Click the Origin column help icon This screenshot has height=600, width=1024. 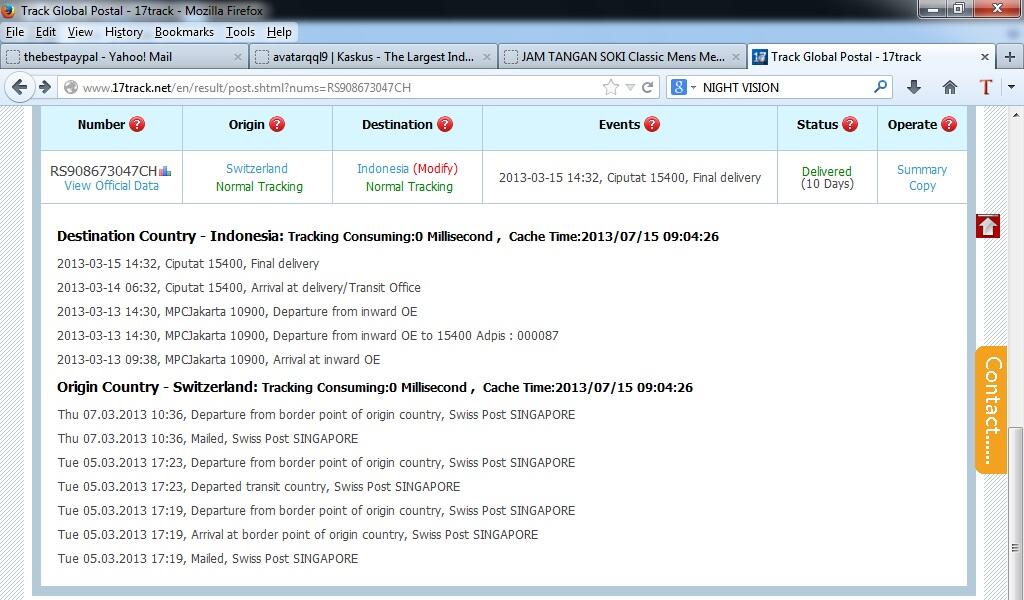coord(277,124)
